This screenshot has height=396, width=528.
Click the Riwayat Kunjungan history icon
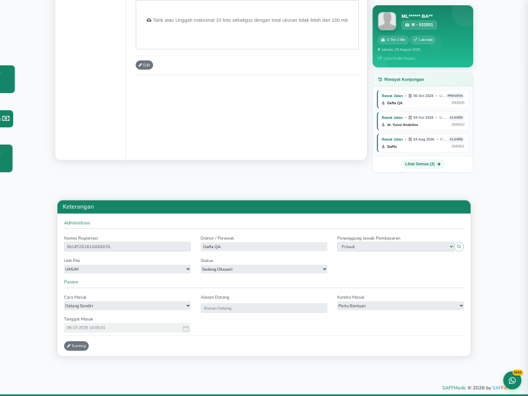pos(380,79)
